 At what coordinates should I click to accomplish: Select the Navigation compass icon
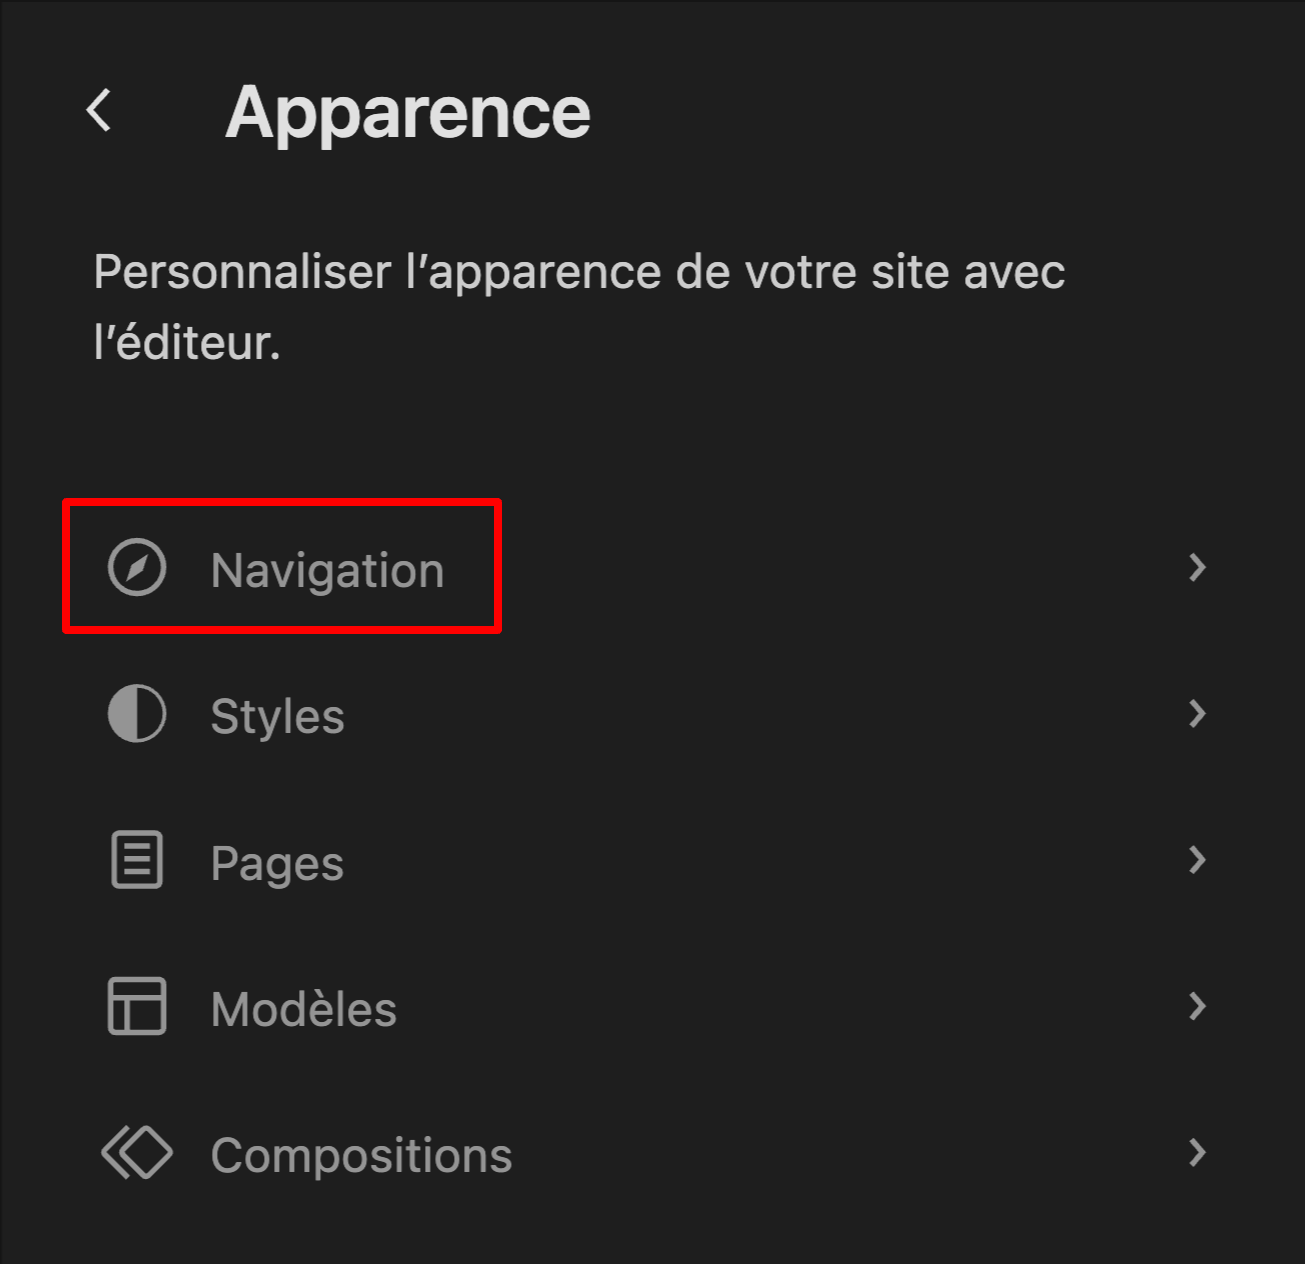point(136,569)
